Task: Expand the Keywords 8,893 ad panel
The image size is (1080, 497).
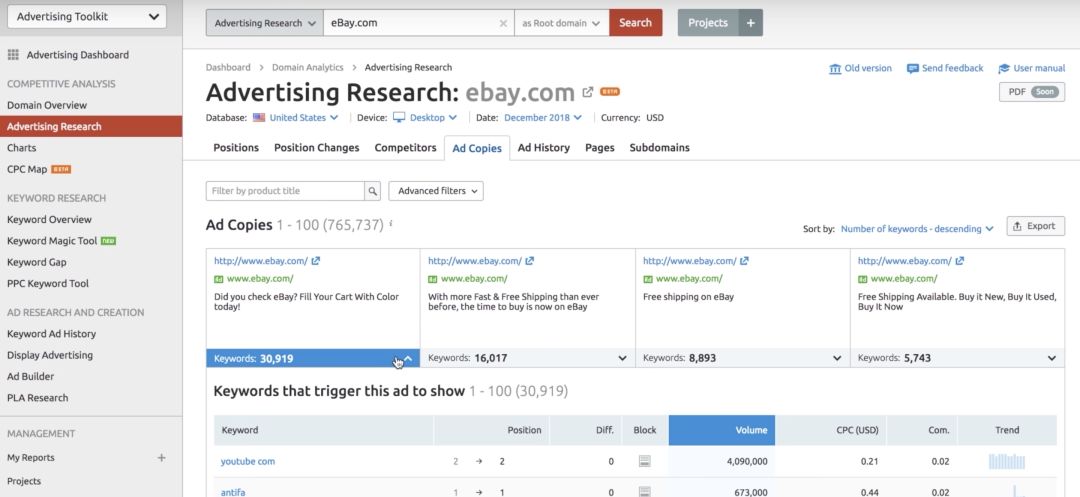Action: [742, 358]
